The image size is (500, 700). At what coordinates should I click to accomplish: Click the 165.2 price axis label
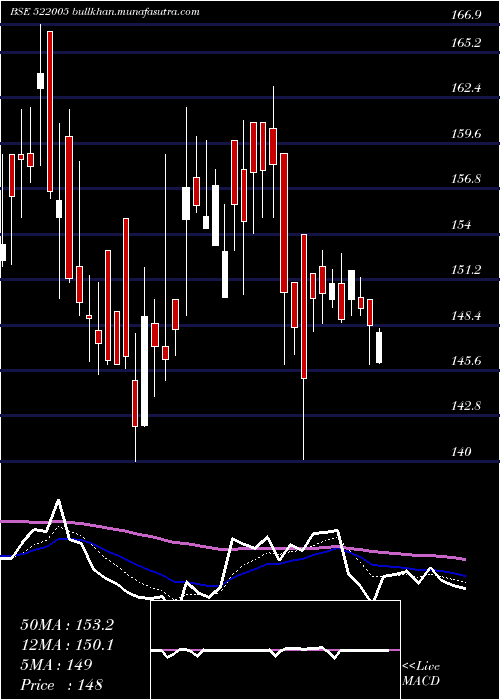coord(466,43)
